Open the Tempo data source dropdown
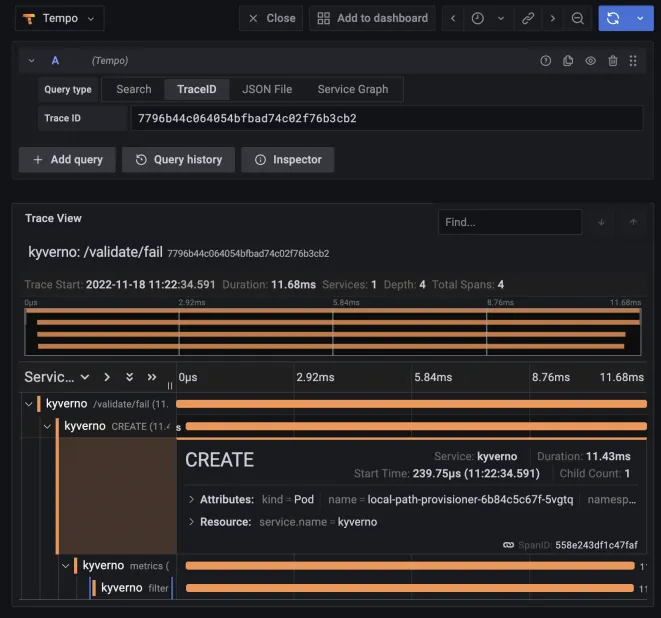The height and width of the screenshot is (618, 661). 60,18
